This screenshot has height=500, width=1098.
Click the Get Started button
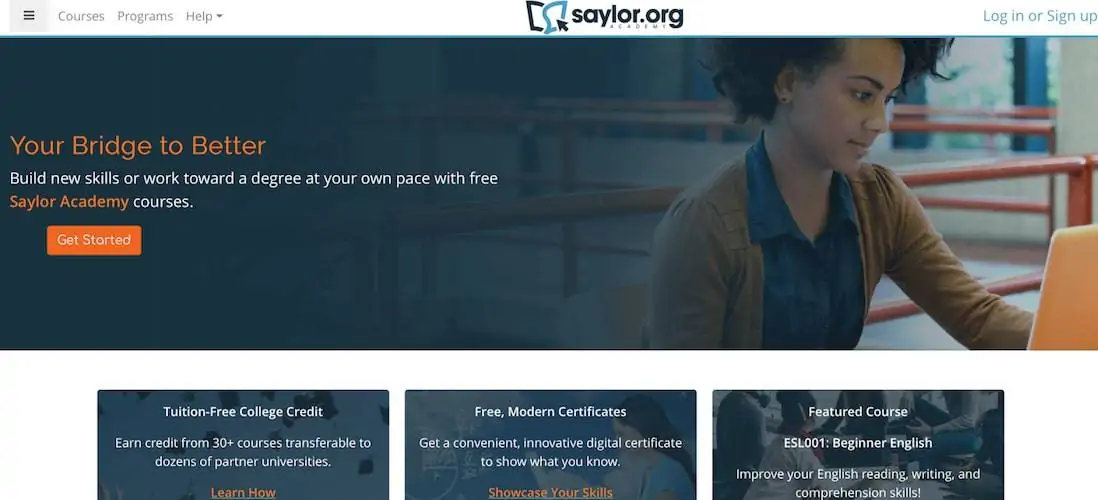coord(94,240)
